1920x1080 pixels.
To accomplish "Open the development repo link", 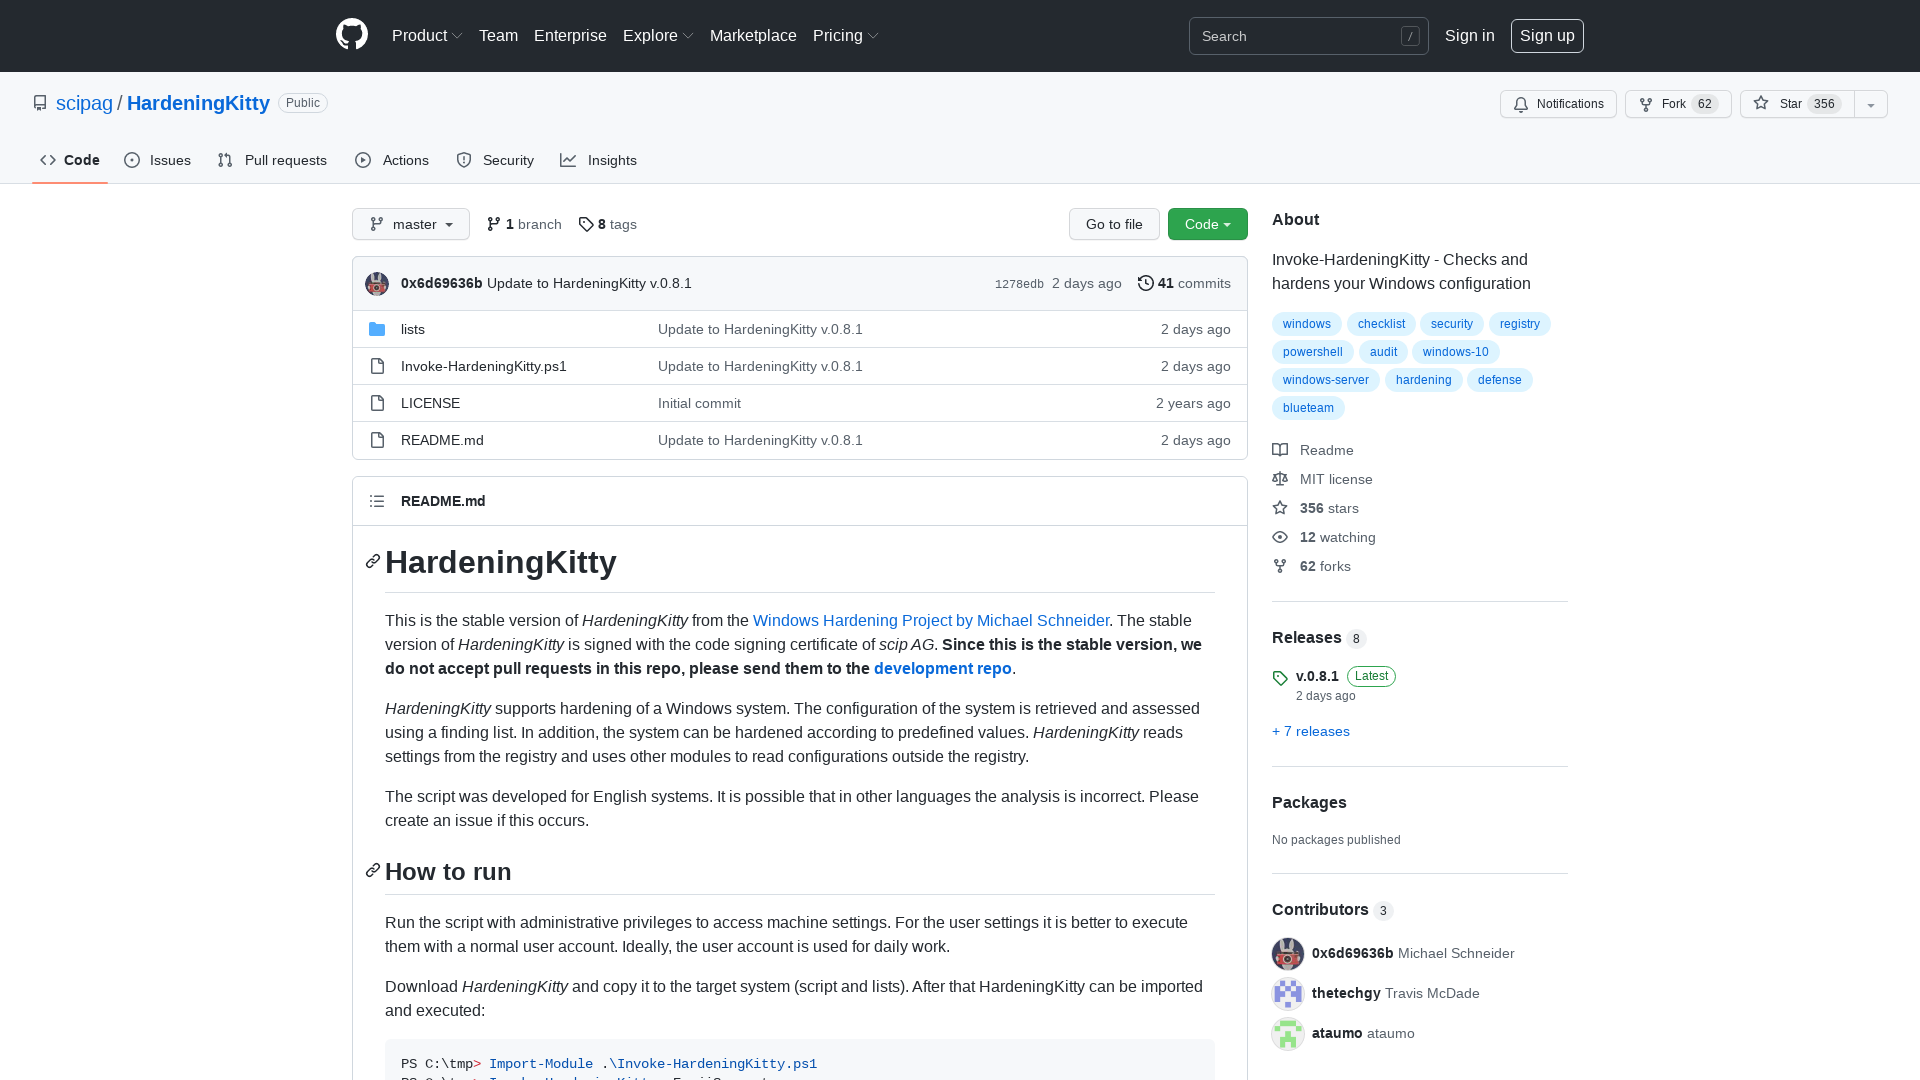I will click(941, 668).
